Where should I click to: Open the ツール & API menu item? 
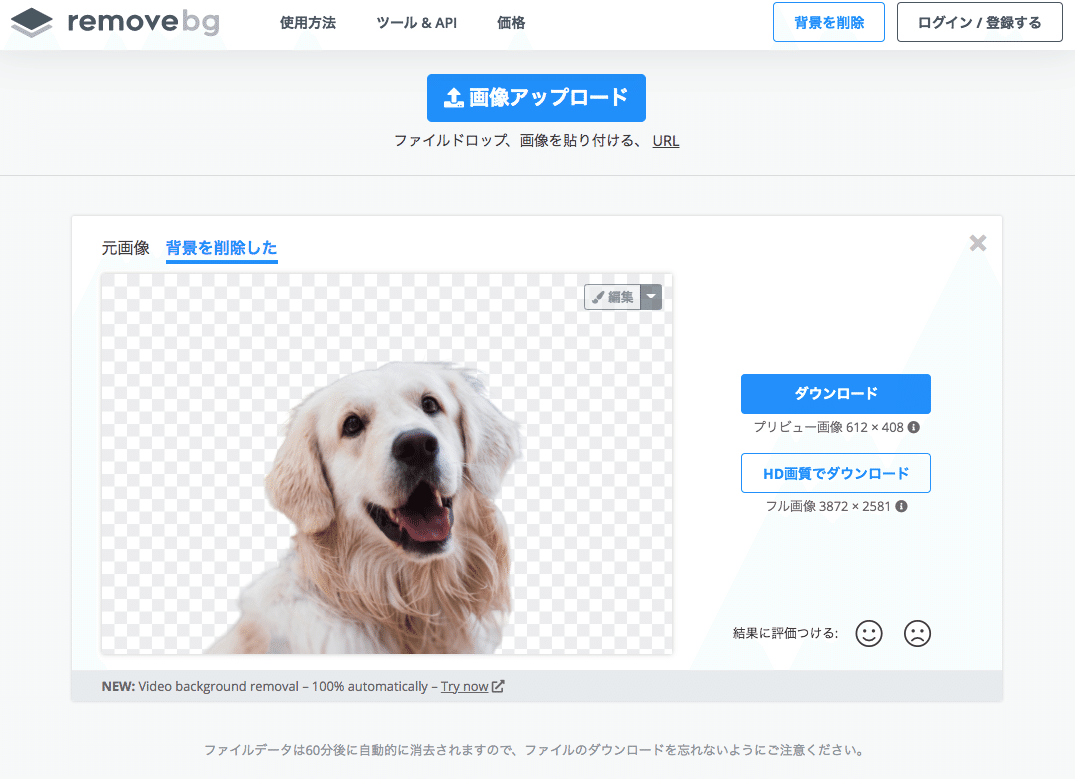click(x=416, y=22)
